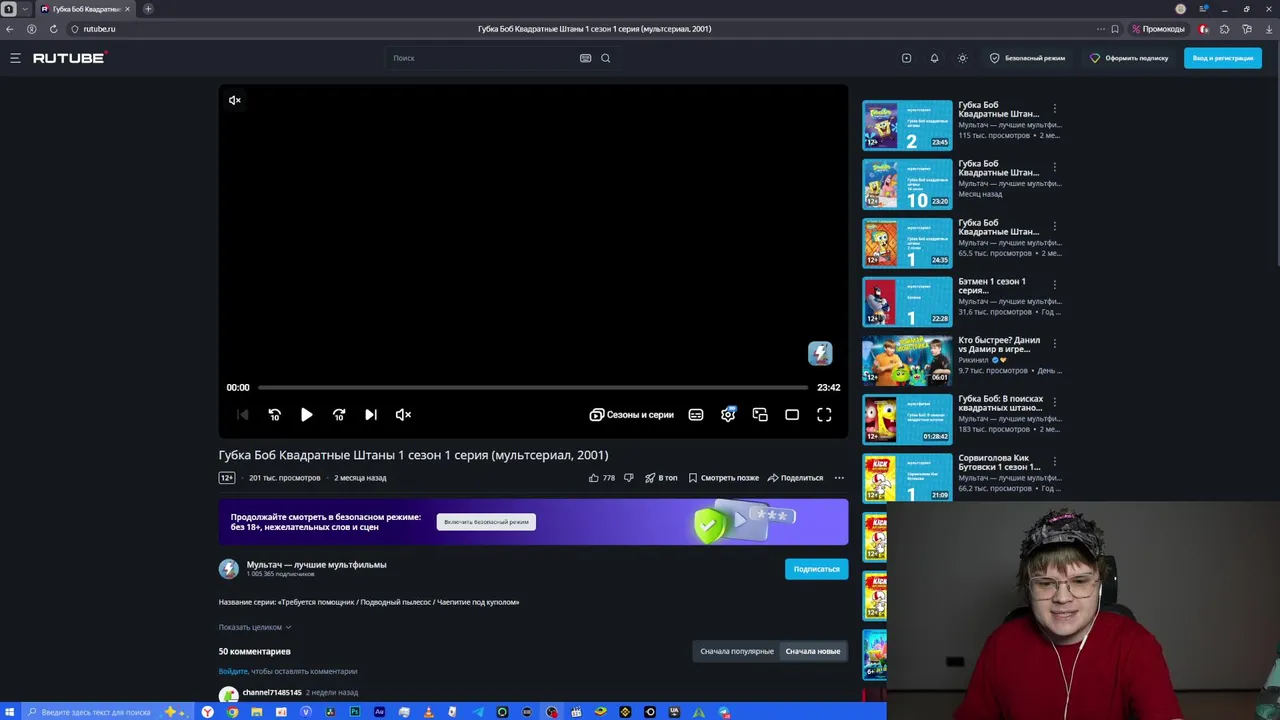Open the Rutube hamburger side menu
Screen dimensions: 1280x720
coord(15,58)
